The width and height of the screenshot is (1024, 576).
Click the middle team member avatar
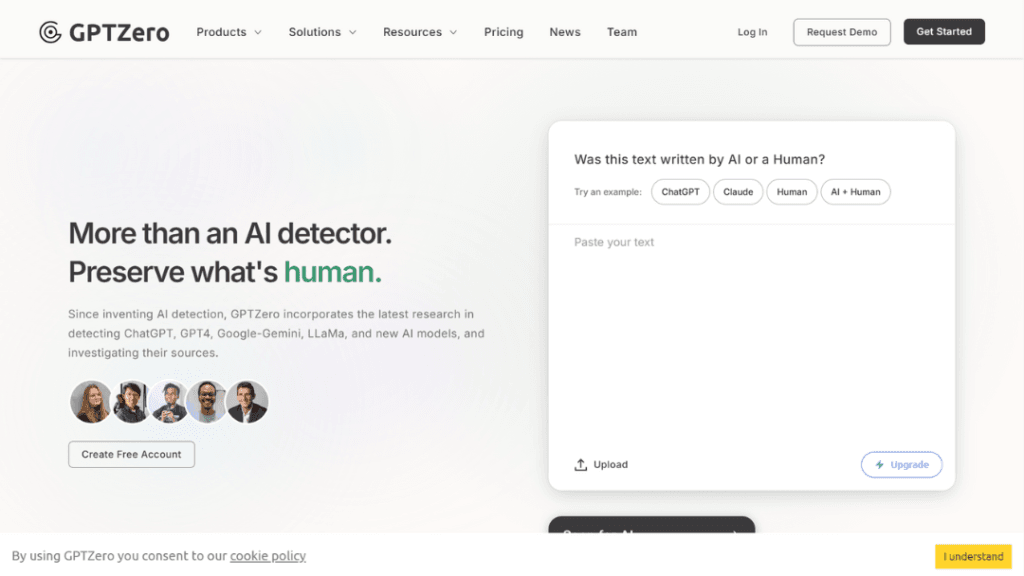coord(169,402)
